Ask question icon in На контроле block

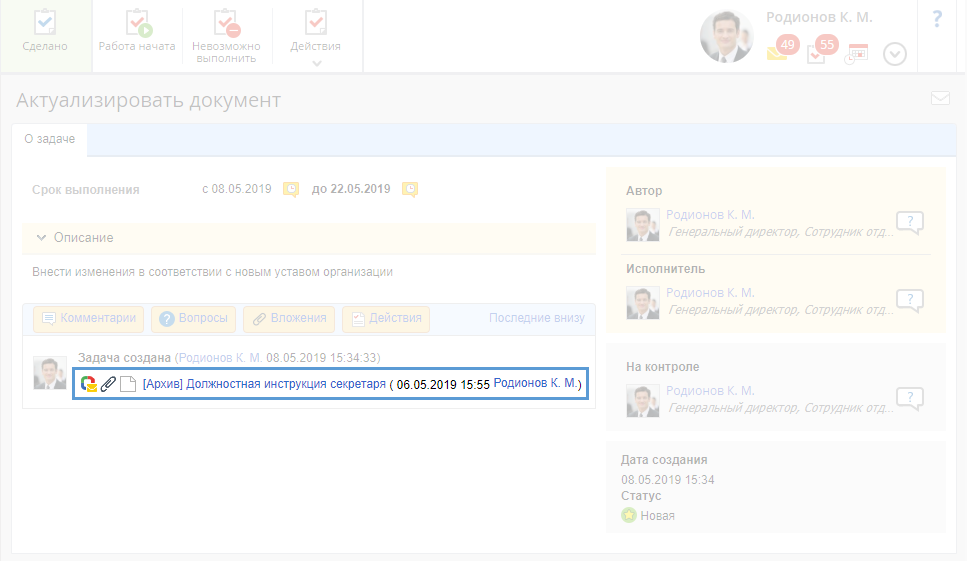coord(910,398)
